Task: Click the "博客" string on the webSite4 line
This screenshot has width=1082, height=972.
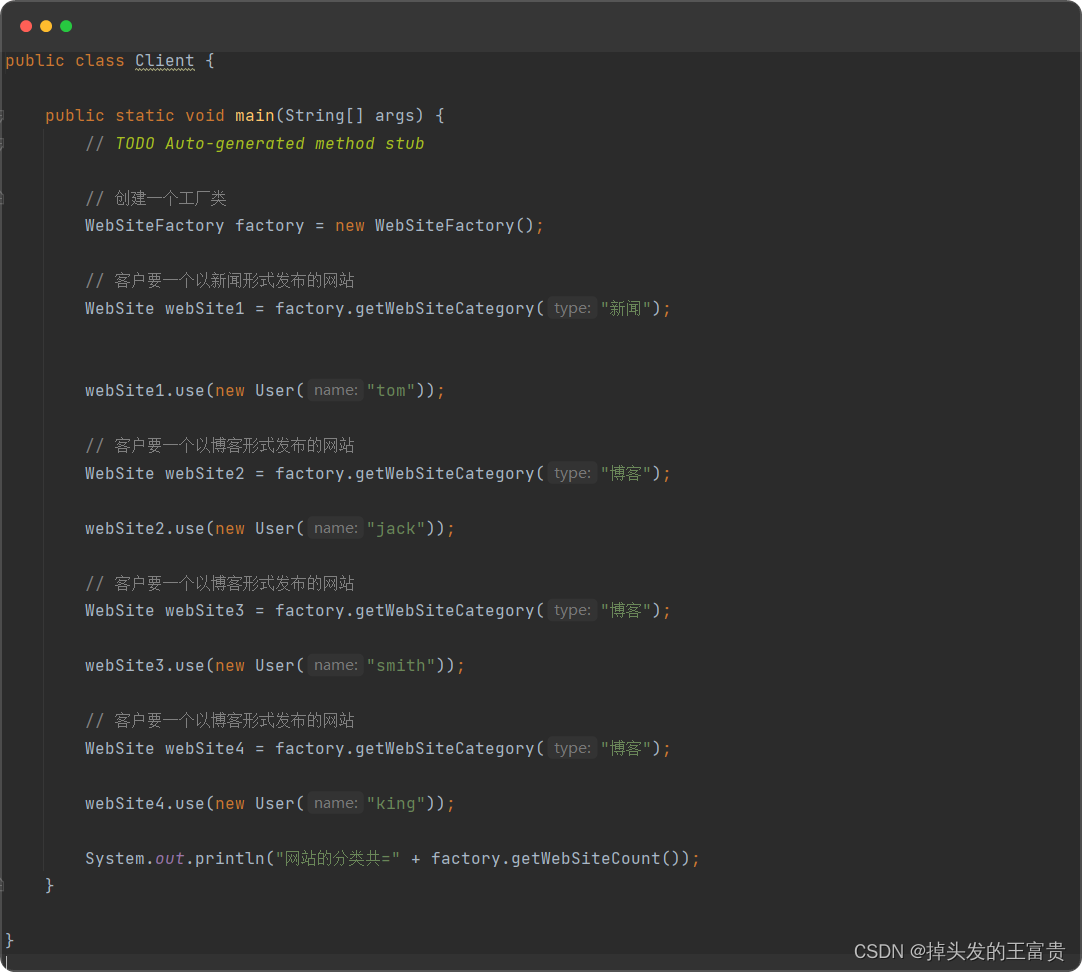Action: pyautogui.click(x=625, y=748)
